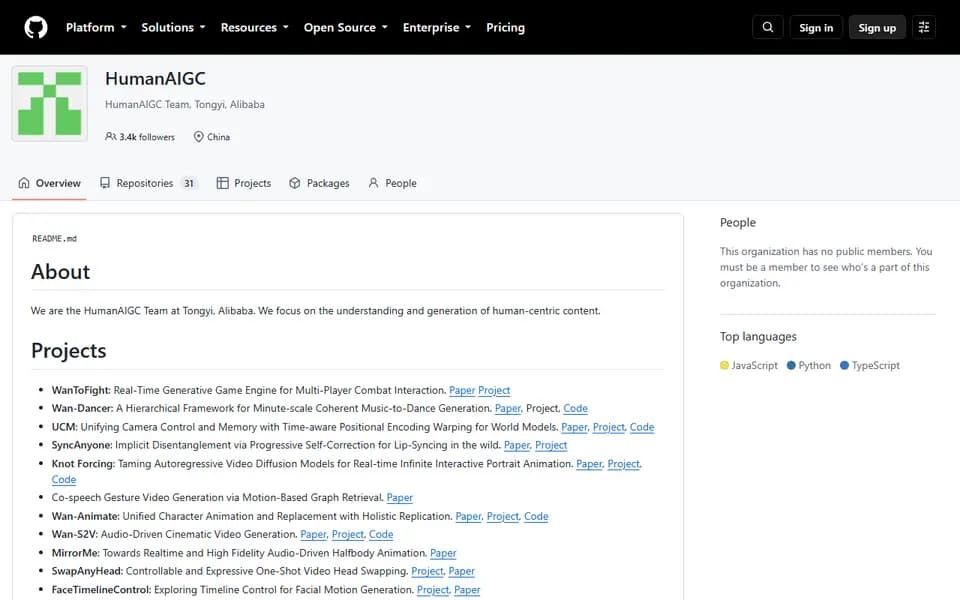Image resolution: width=960 pixels, height=600 pixels.
Task: Click the Repositories book icon
Action: 105,183
